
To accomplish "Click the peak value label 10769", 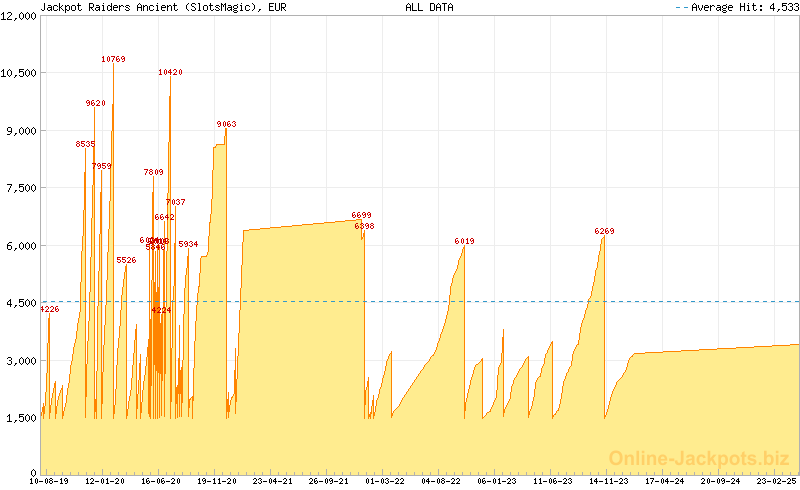I will point(113,59).
